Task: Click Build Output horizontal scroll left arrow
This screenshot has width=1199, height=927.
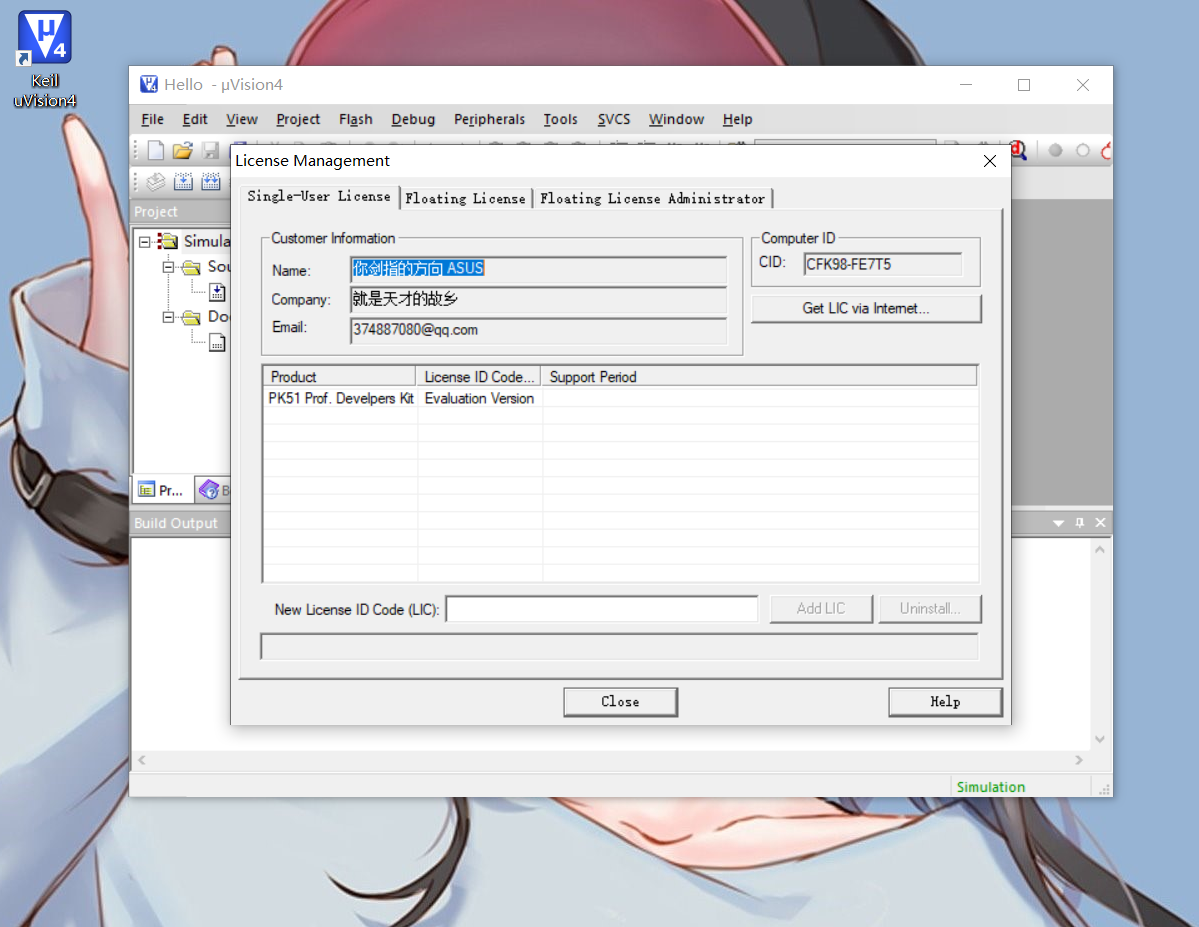Action: click(141, 759)
